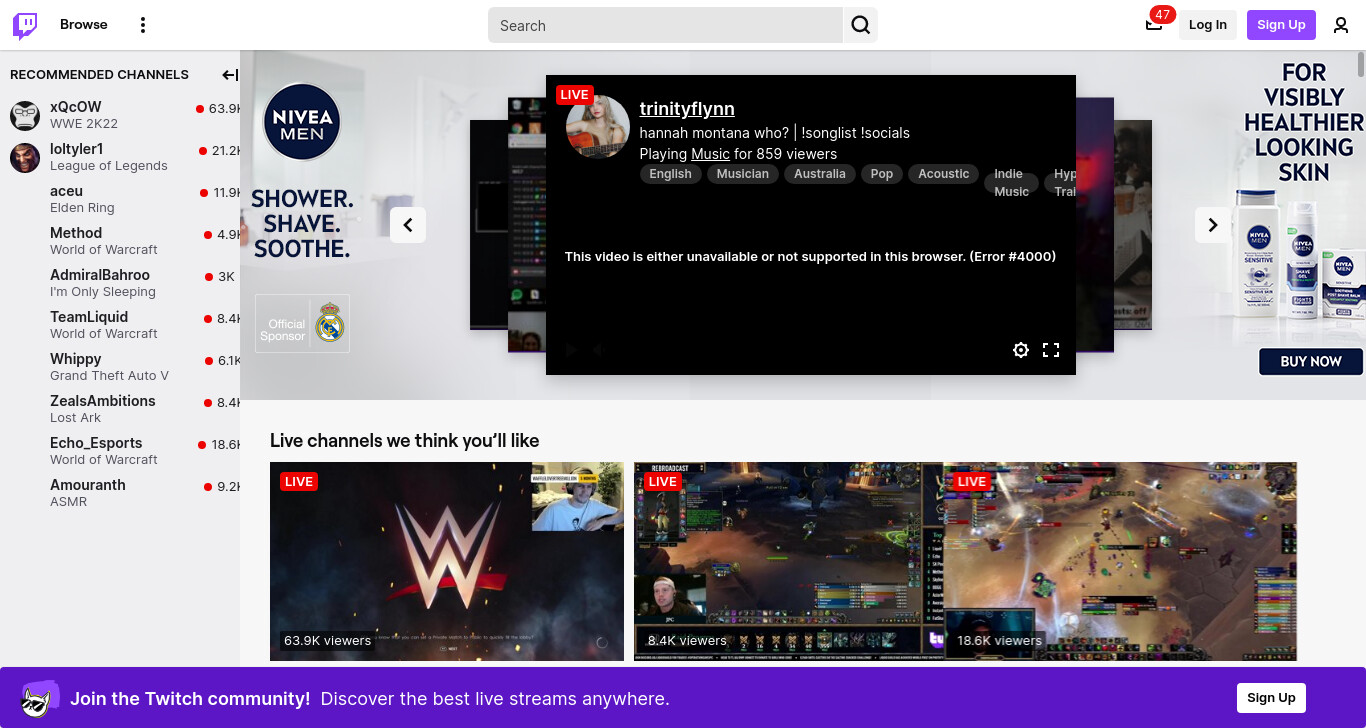
Task: Open trinityflynn channel name link
Action: (x=687, y=109)
